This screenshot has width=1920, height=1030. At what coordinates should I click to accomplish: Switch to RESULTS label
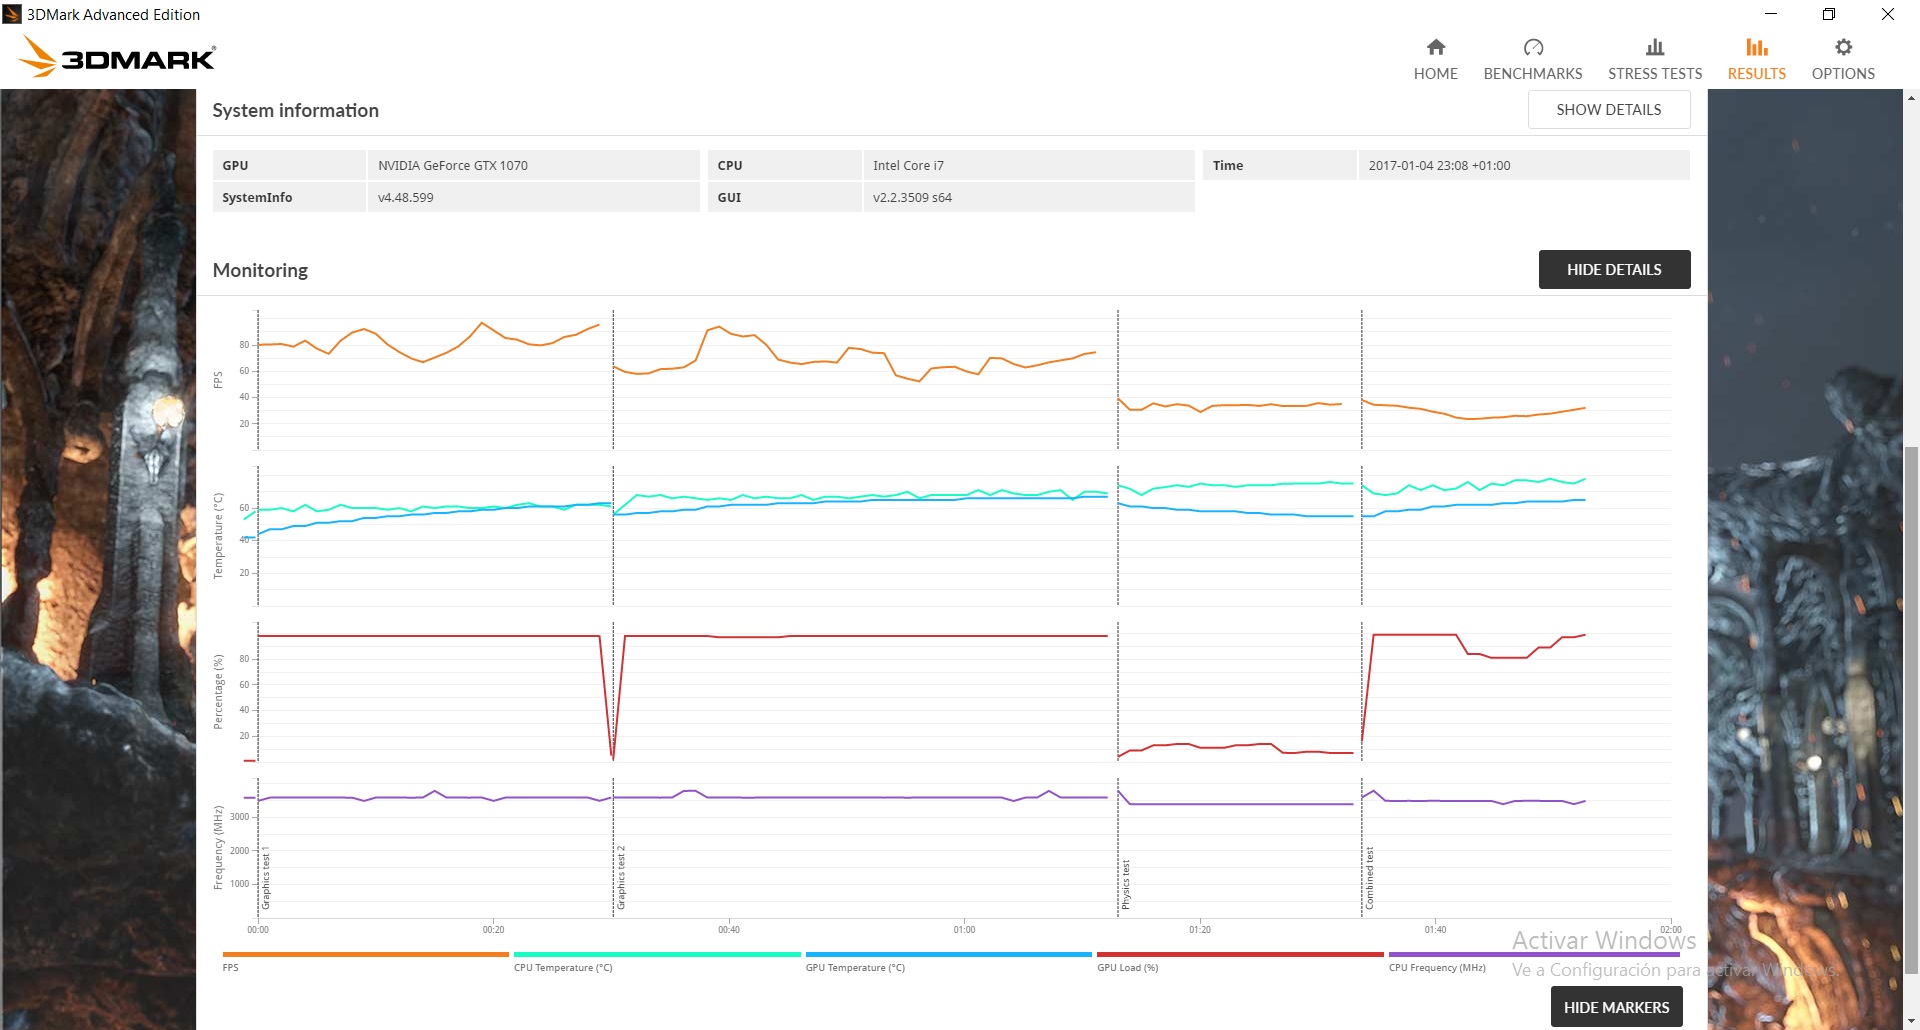tap(1757, 74)
